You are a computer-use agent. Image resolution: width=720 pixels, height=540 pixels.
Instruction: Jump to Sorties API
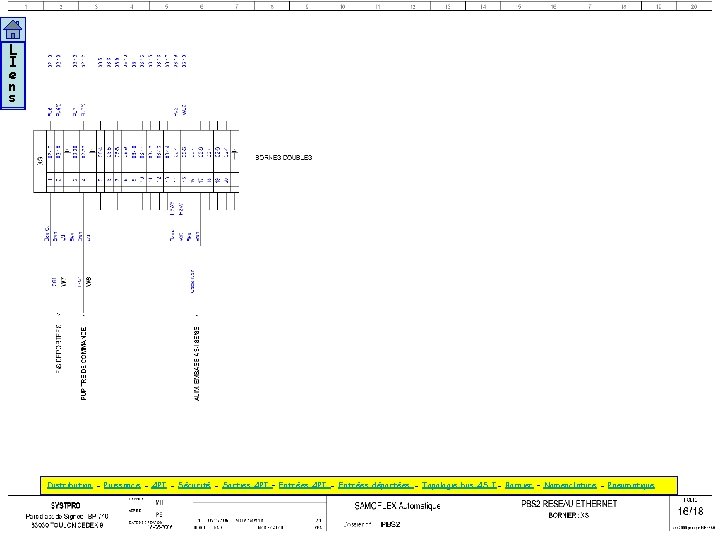245,485
